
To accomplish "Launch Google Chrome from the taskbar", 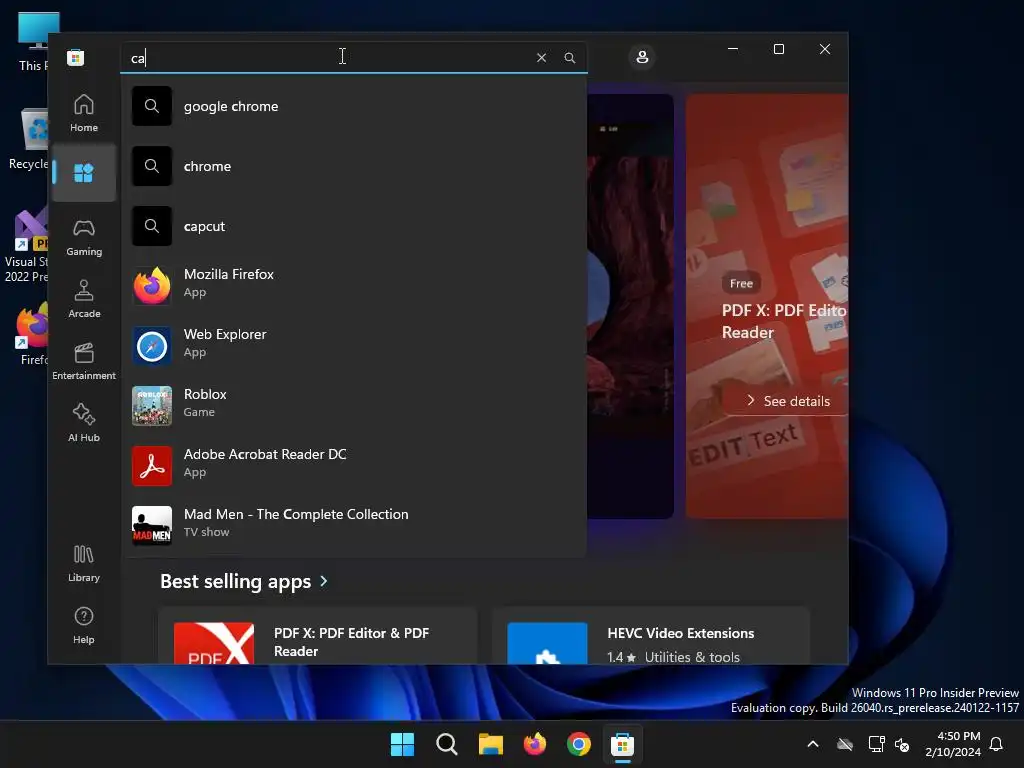I will pos(579,744).
